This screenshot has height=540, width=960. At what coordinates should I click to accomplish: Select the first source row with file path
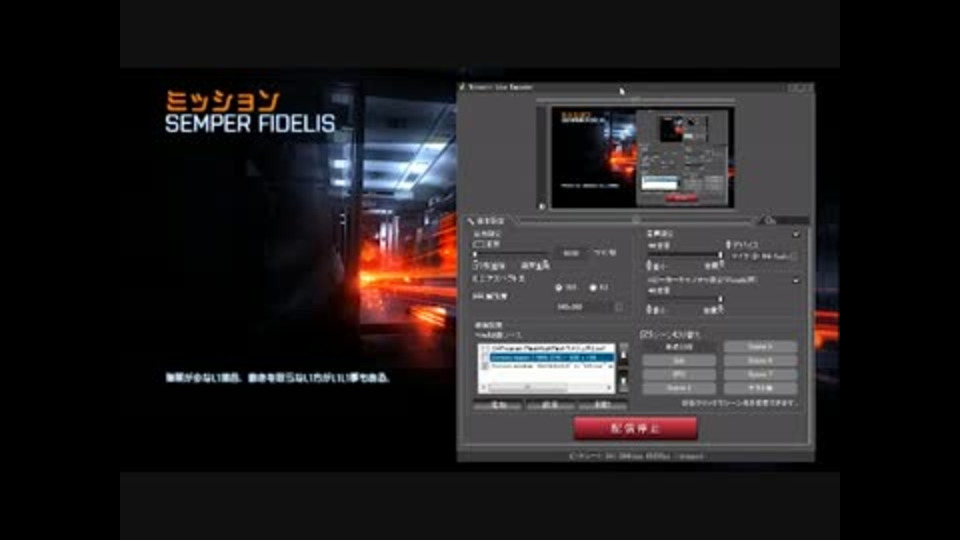tap(545, 348)
